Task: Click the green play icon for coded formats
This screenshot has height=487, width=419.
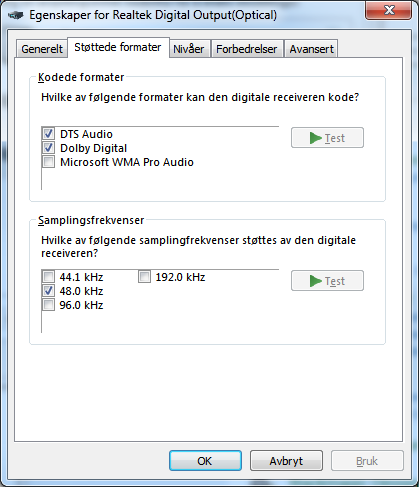Action: [x=315, y=138]
